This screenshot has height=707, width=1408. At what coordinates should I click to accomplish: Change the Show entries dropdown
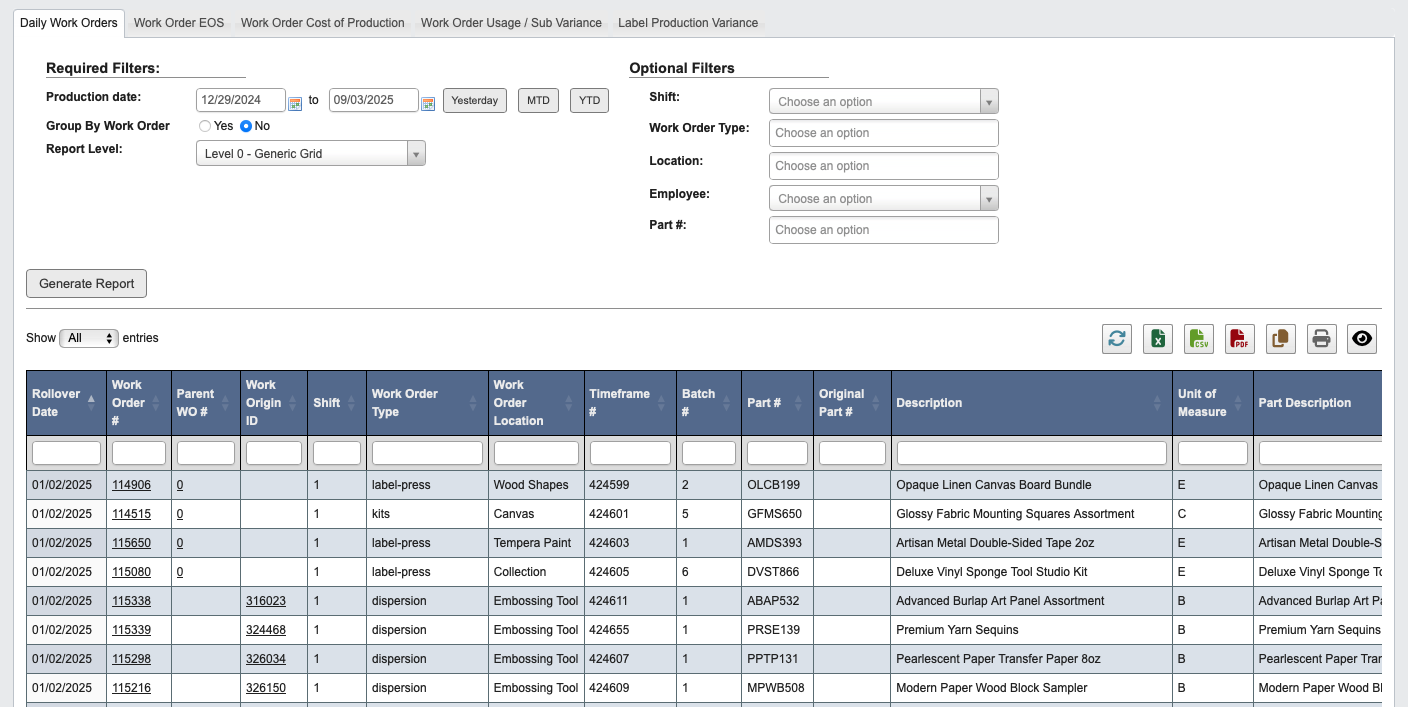(89, 337)
